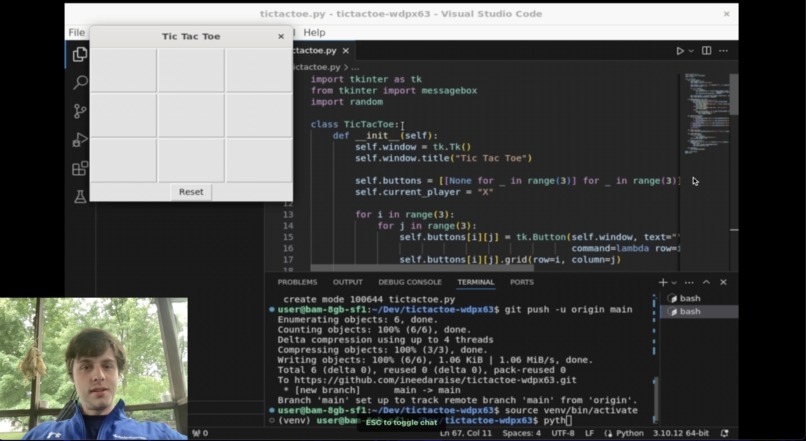Click LF end-of-line selector
Screen dimensions: 806x441
click(589, 433)
